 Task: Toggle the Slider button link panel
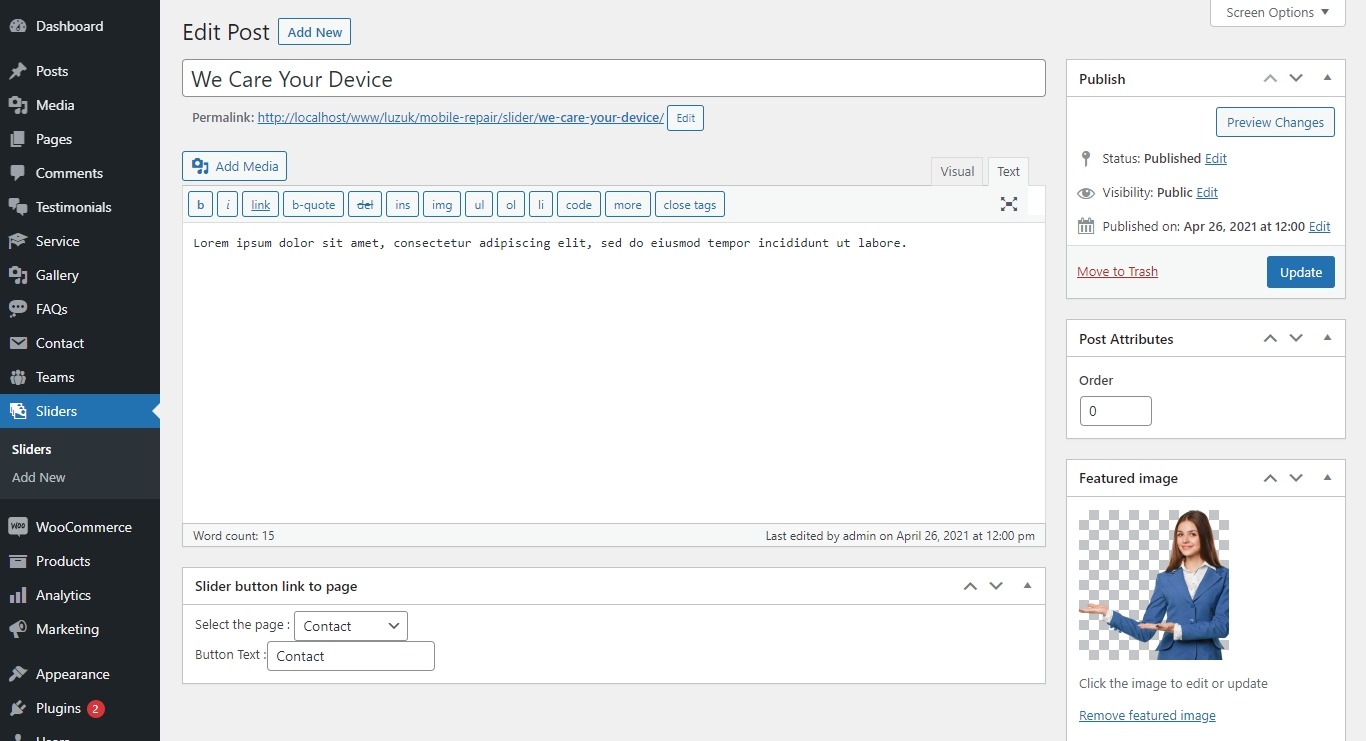tap(1026, 586)
